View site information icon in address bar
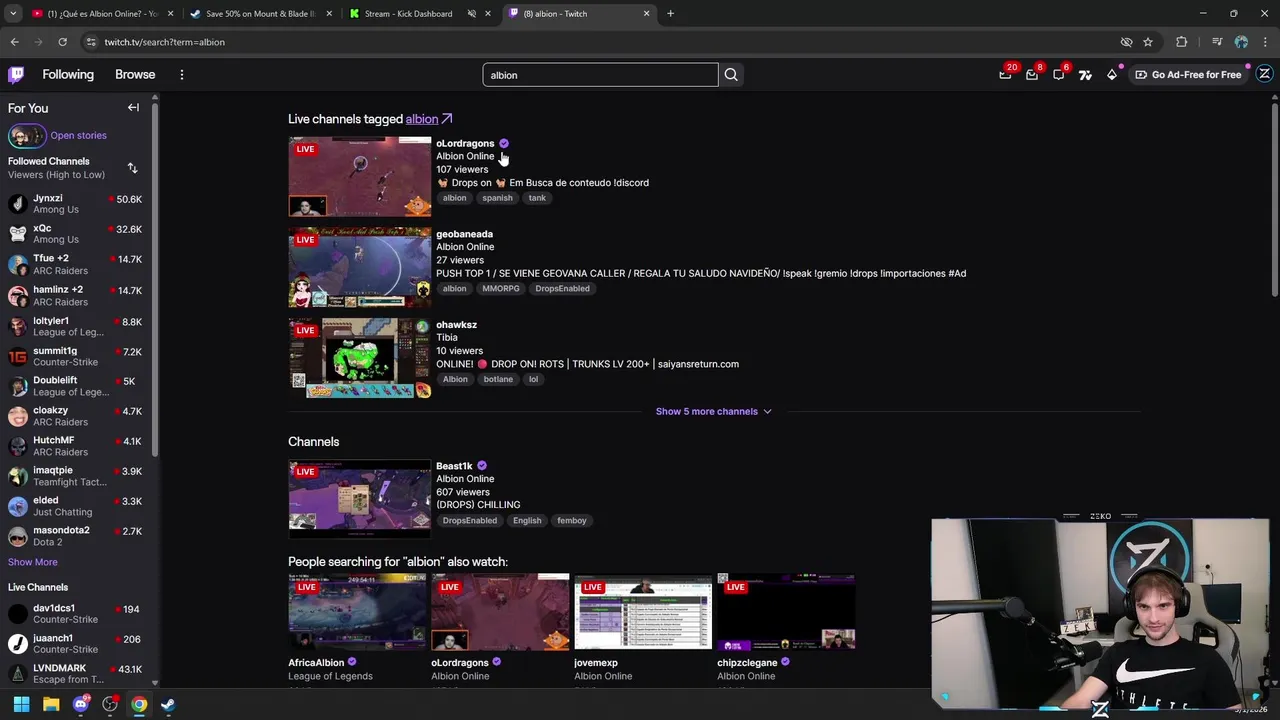The height and width of the screenshot is (720, 1280). click(90, 42)
